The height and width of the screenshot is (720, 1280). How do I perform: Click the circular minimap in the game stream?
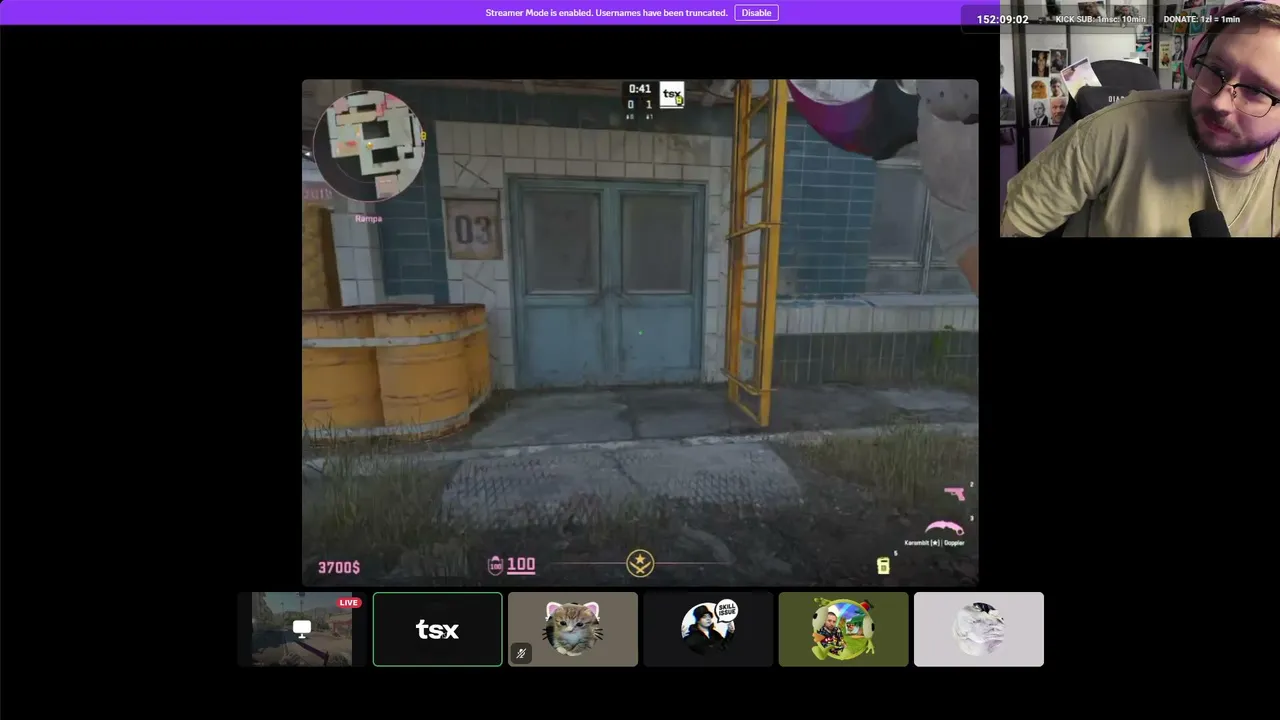(369, 146)
